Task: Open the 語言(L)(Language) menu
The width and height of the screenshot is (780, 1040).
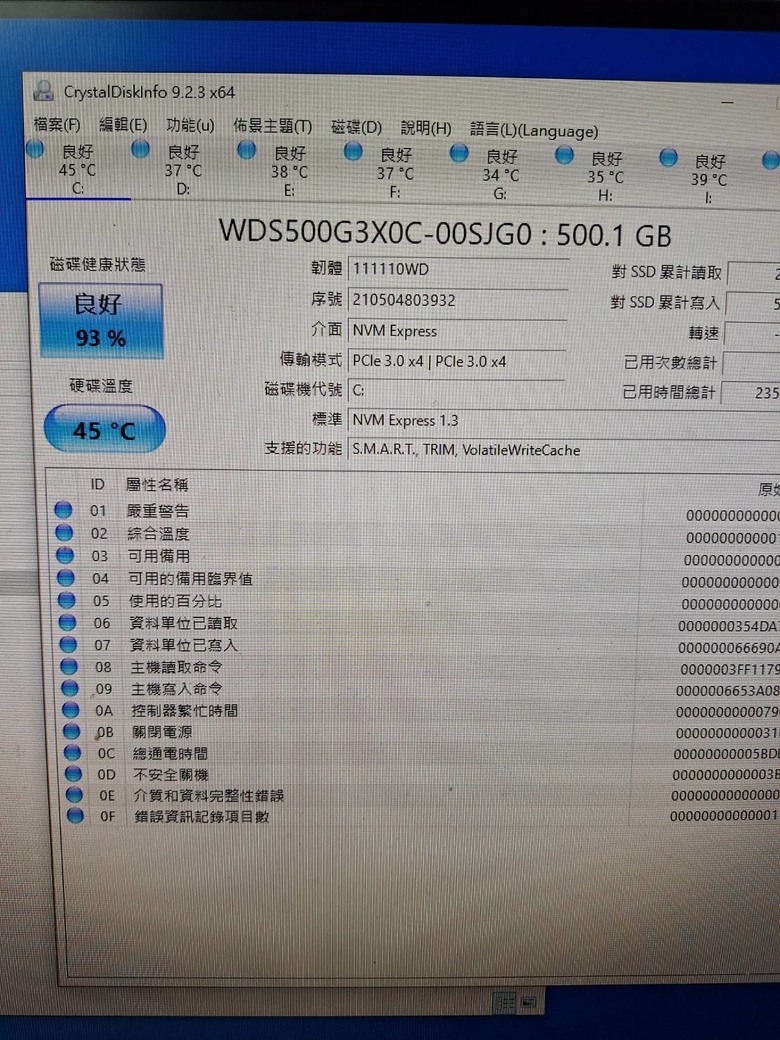Action: point(534,130)
